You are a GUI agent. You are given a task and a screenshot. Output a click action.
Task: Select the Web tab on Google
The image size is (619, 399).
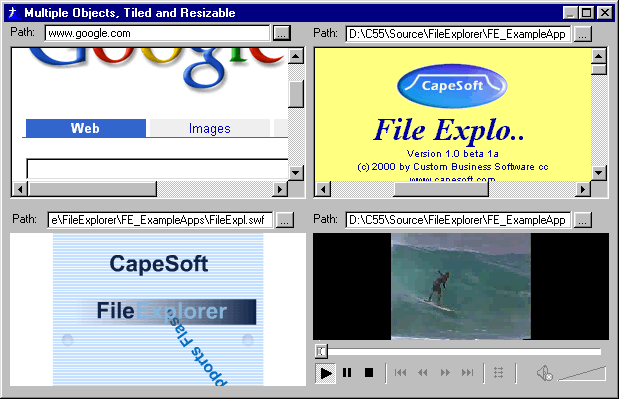point(86,128)
